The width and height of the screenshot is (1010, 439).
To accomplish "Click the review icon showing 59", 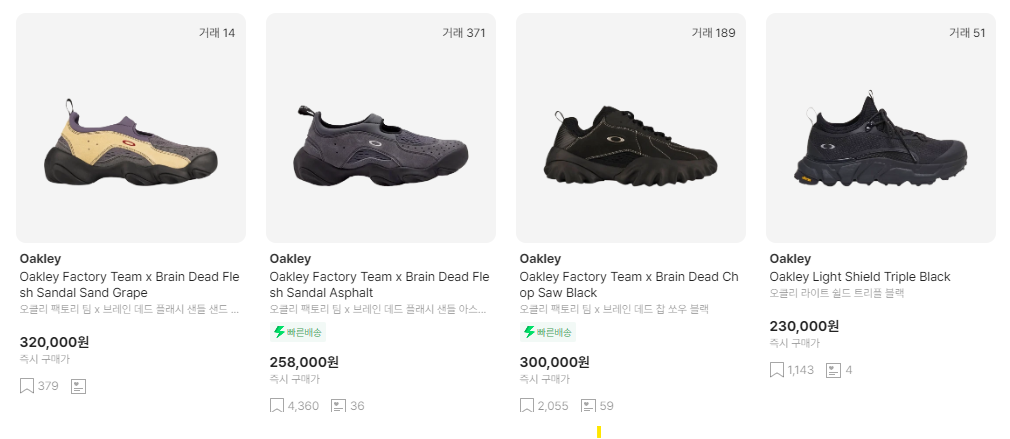I will (x=588, y=406).
